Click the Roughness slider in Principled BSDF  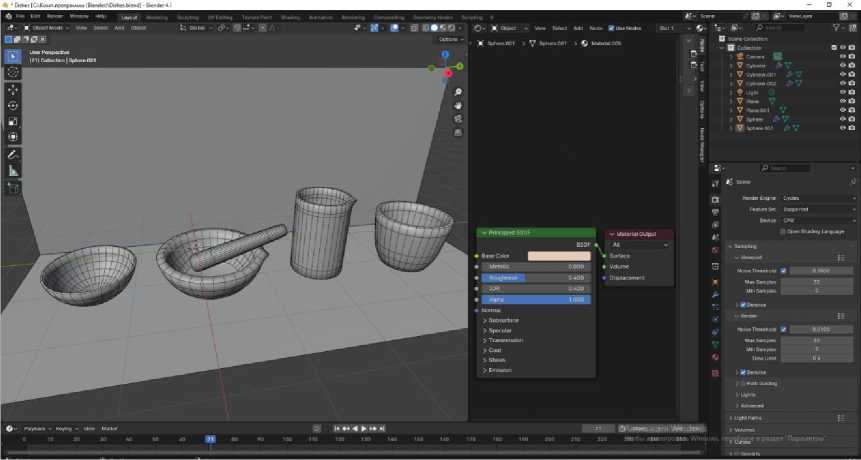coord(538,277)
